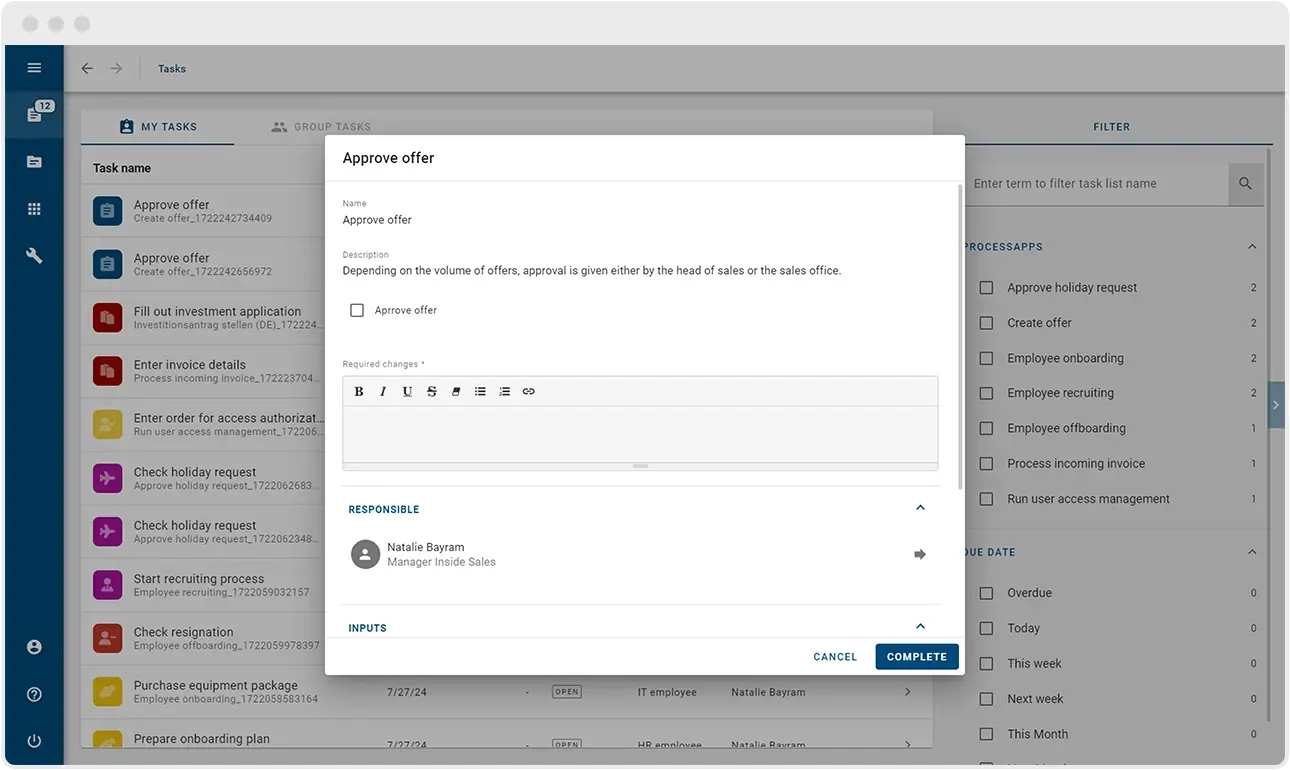Switch to the Group Tasks tab

tap(321, 127)
